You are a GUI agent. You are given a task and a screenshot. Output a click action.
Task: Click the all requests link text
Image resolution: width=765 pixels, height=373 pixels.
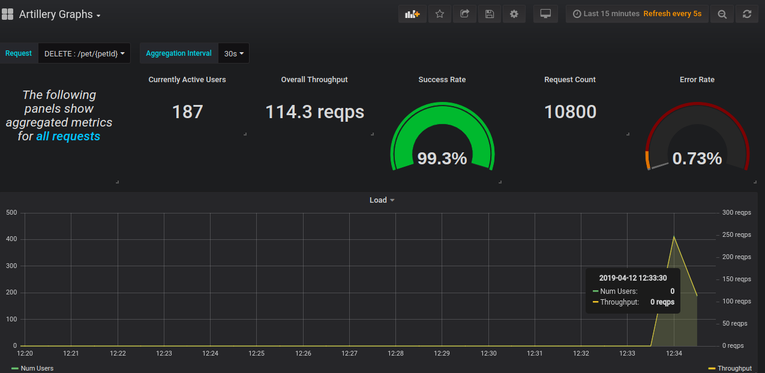click(68, 137)
